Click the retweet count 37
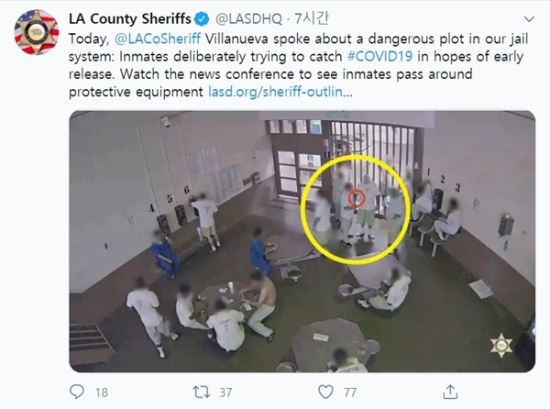The width and height of the screenshot is (550, 409). (226, 392)
